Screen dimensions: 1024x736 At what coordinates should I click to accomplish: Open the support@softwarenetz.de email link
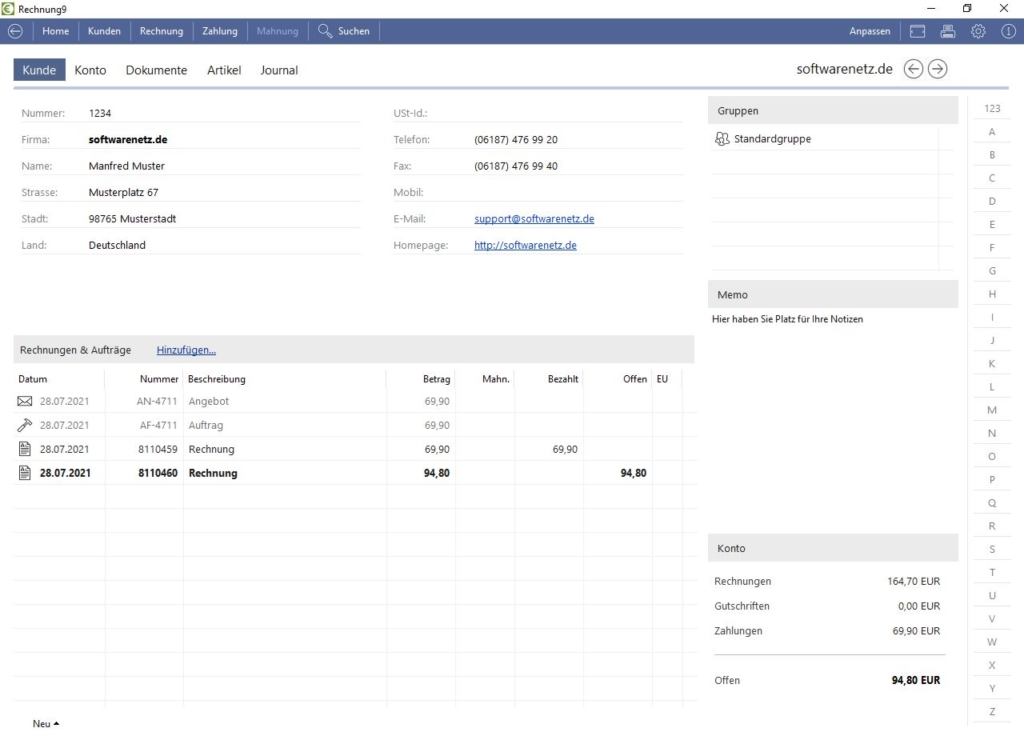click(x=534, y=219)
